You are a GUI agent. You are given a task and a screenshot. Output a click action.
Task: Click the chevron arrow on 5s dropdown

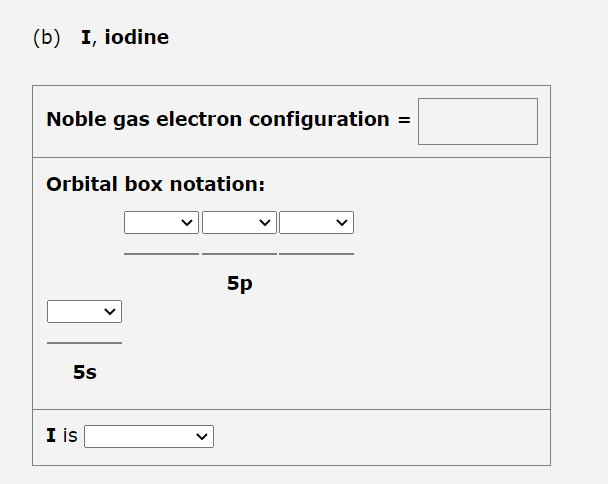tap(110, 312)
